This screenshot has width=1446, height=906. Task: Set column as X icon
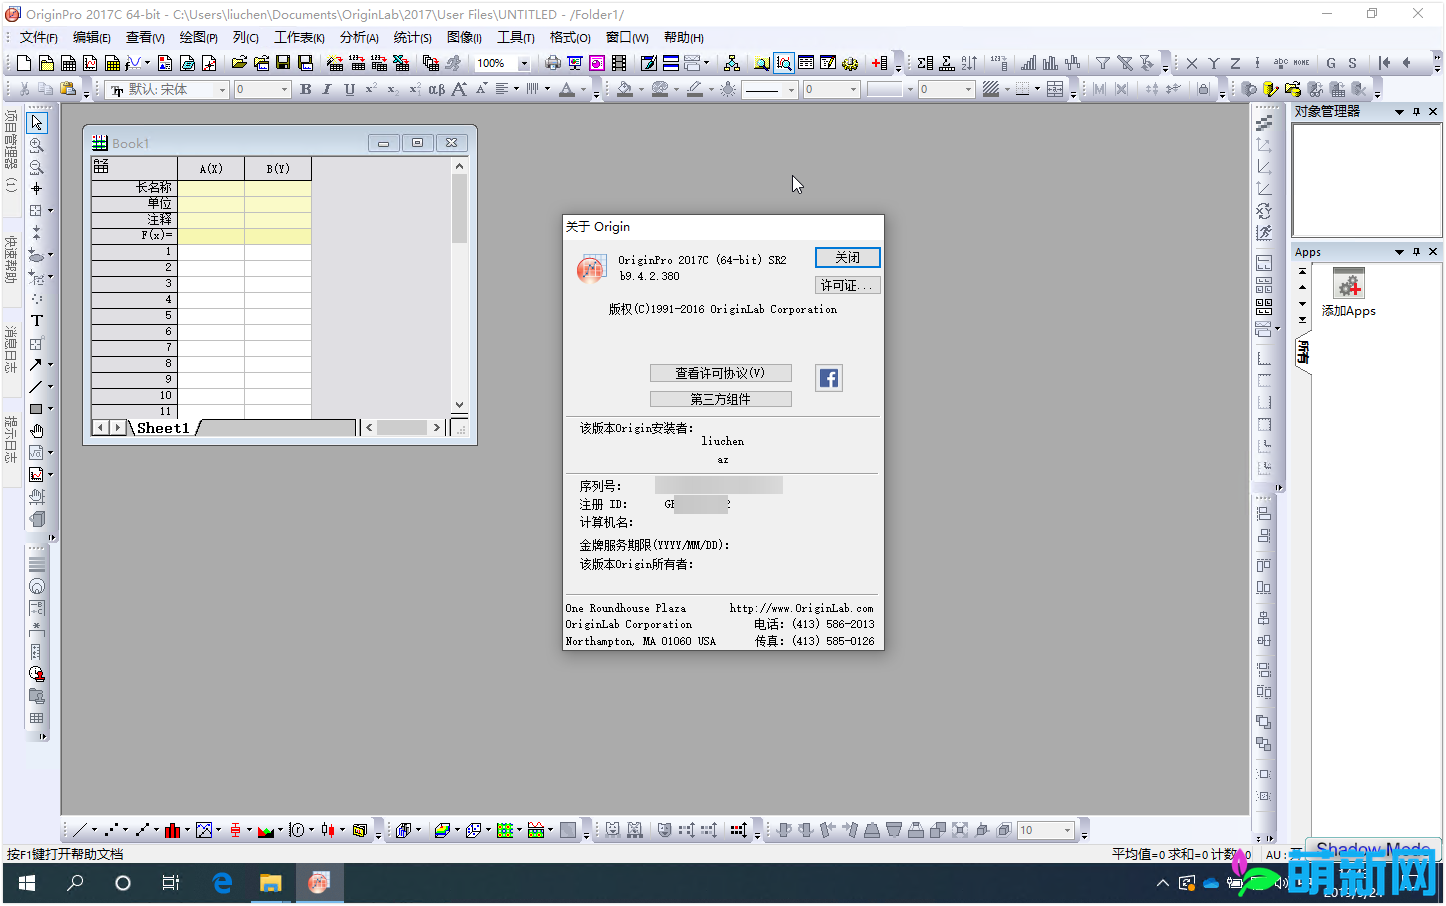tap(1191, 63)
